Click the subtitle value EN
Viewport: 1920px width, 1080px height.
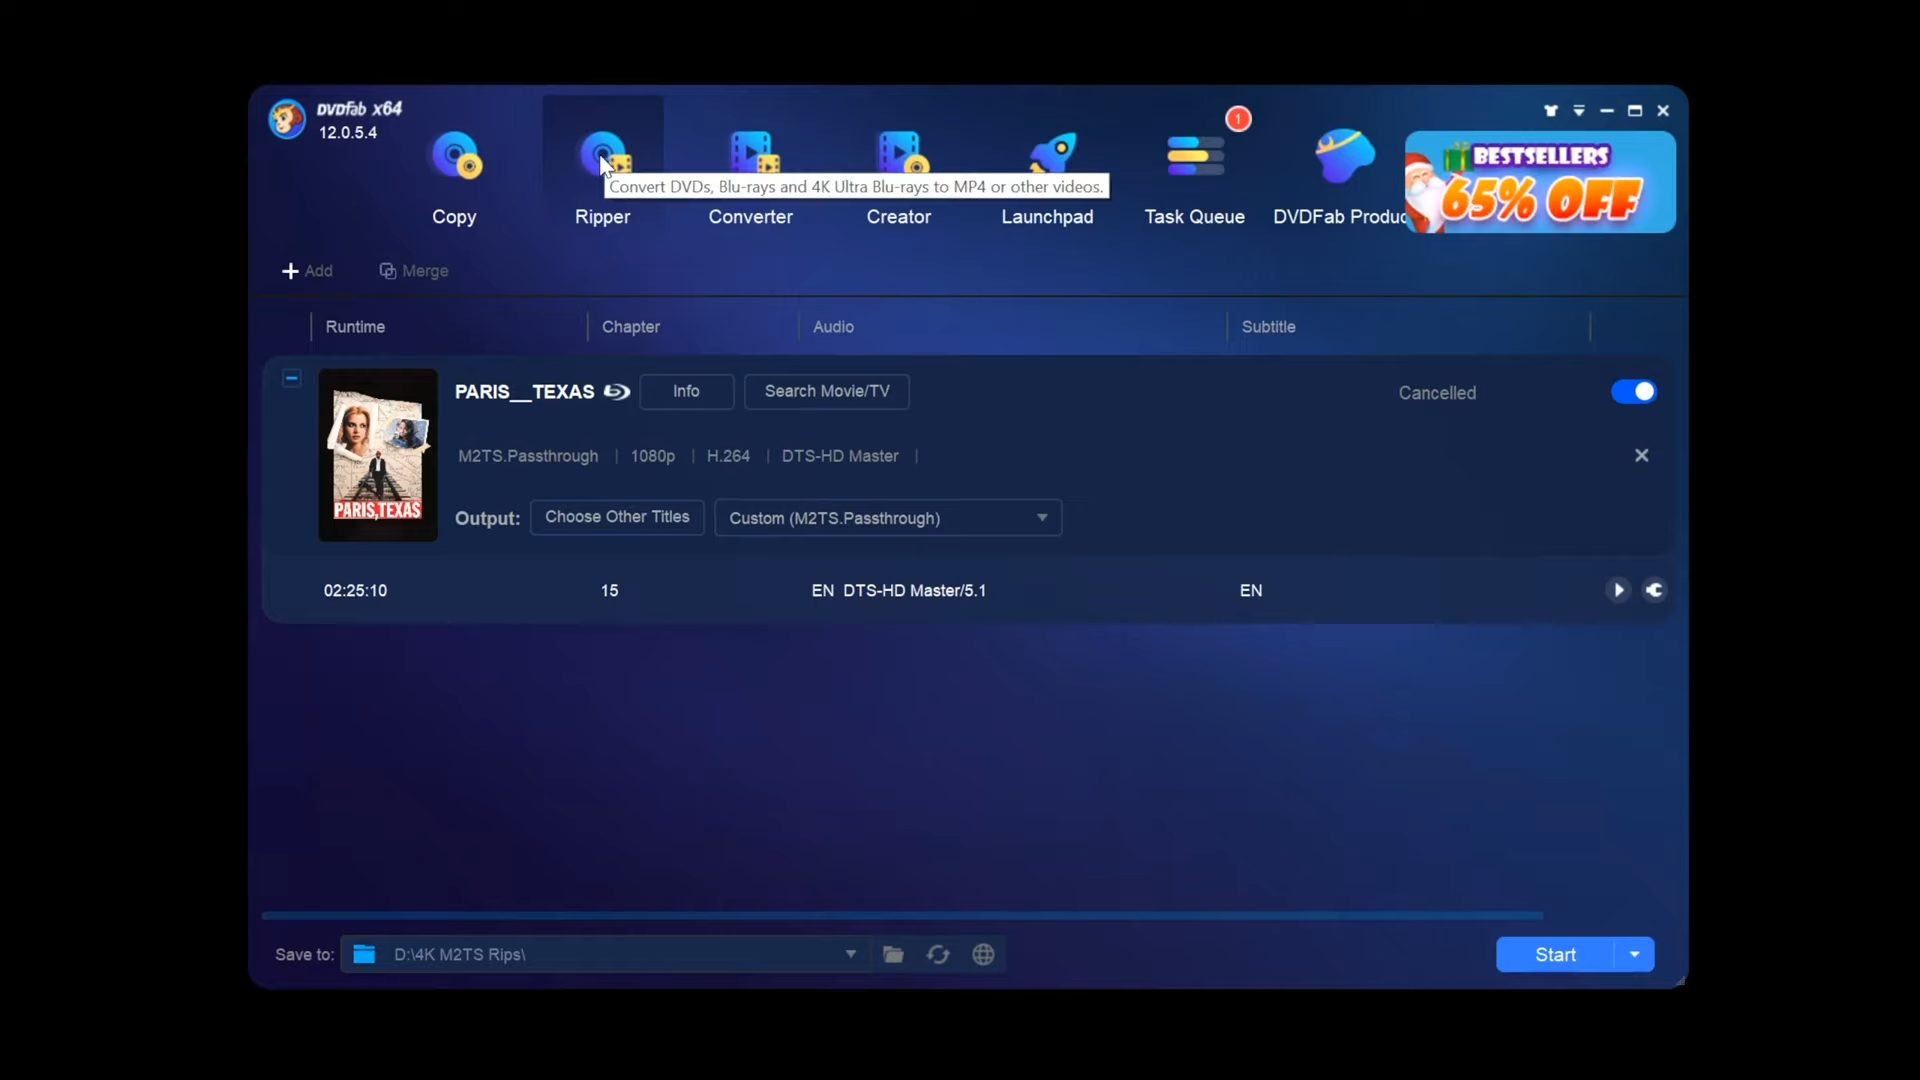coord(1251,591)
